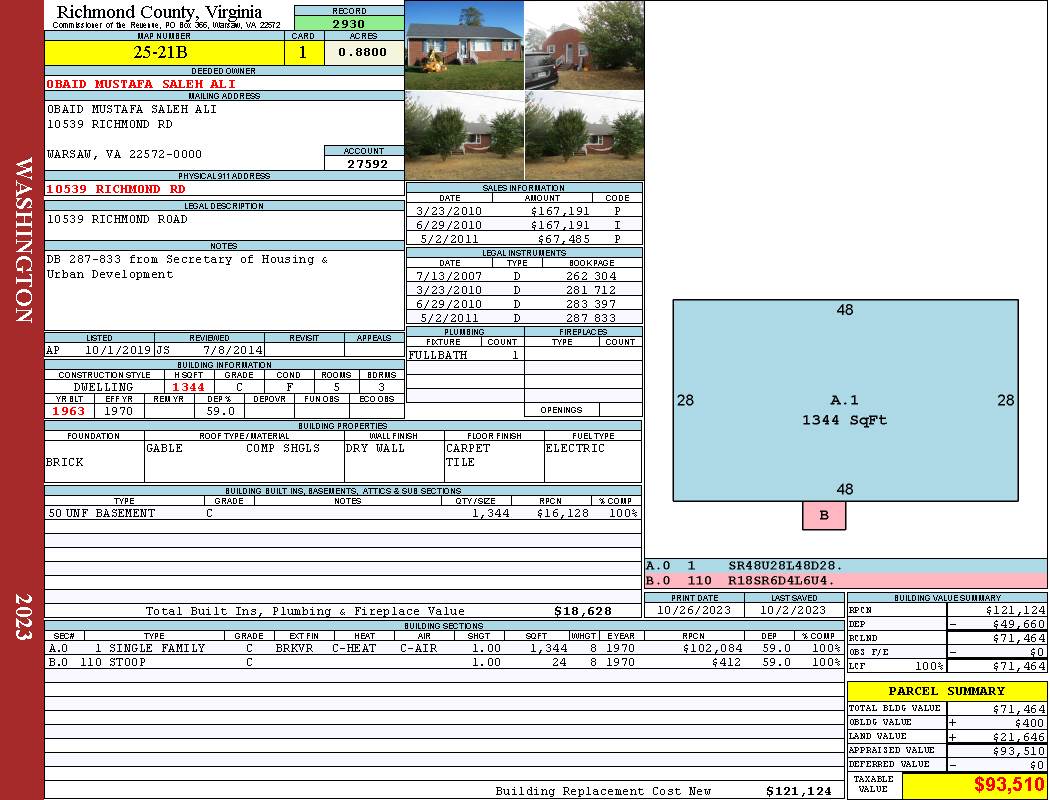Click reviewed date 7/8/2014
The height and width of the screenshot is (800, 1050).
[x=233, y=349]
